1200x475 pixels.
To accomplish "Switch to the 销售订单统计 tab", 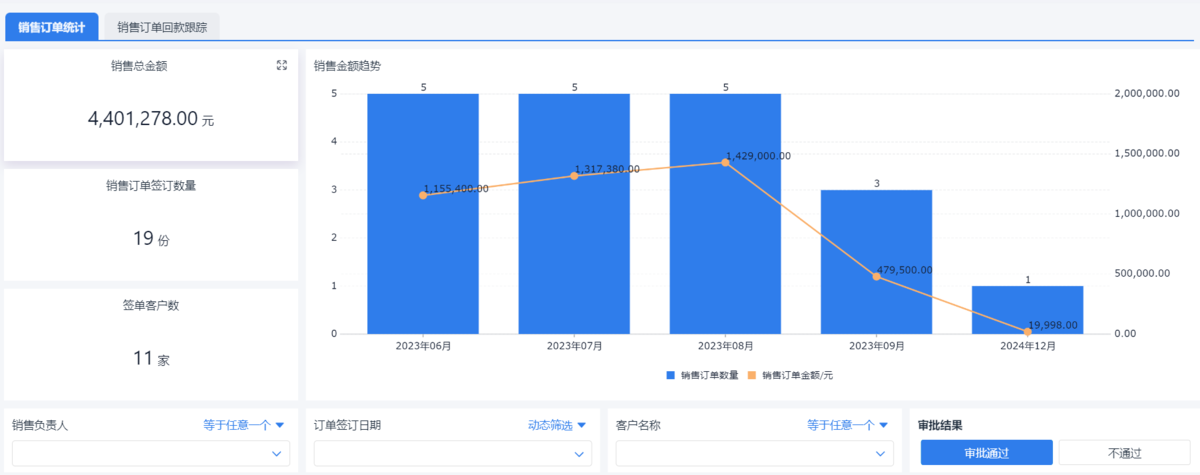I will (x=52, y=27).
